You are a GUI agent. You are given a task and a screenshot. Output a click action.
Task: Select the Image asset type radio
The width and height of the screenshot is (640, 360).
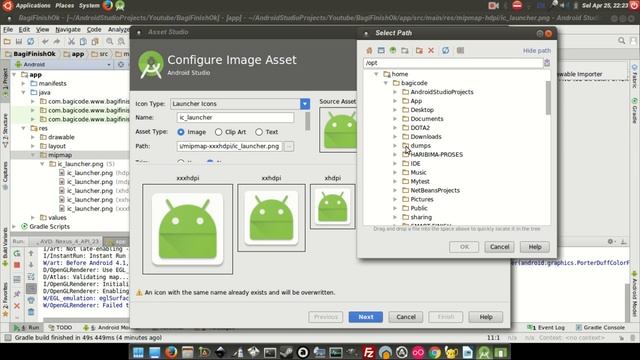(181, 132)
